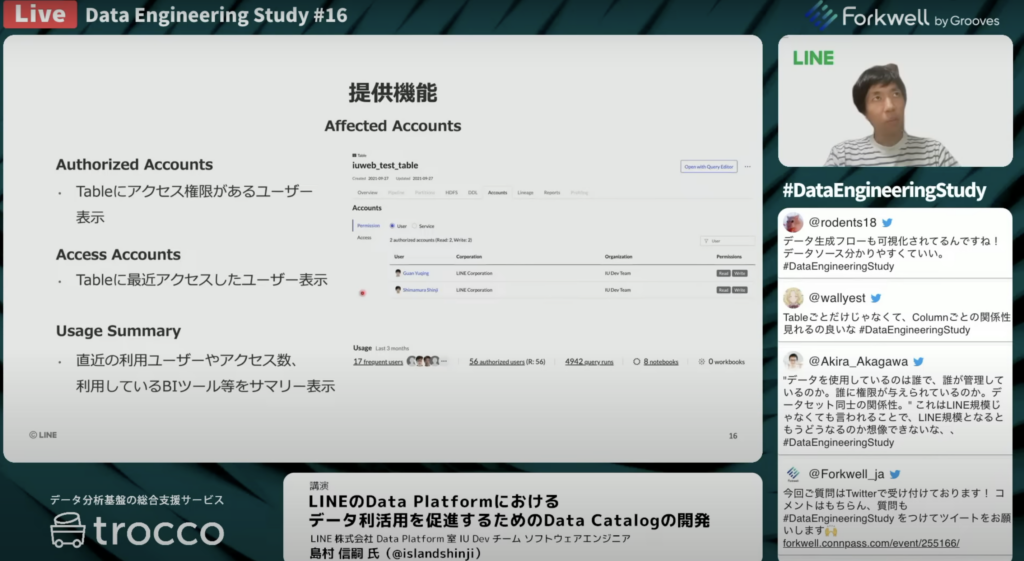Click the trocco cart logo icon

tap(68, 530)
